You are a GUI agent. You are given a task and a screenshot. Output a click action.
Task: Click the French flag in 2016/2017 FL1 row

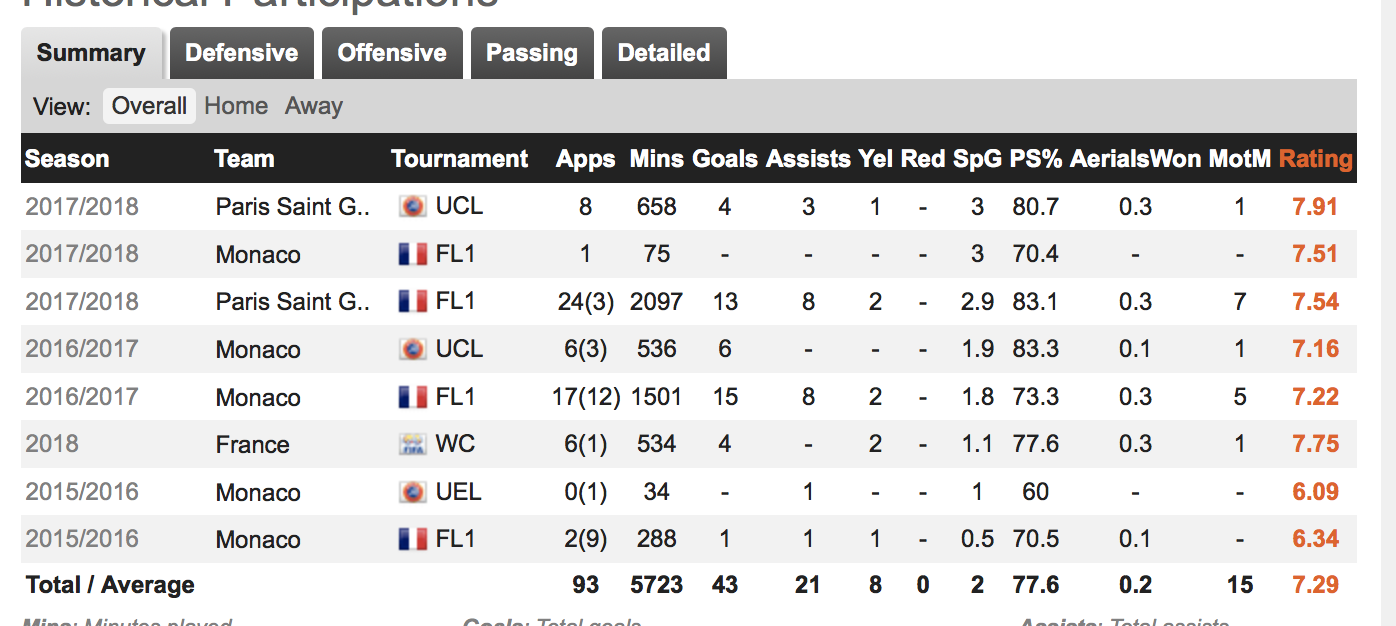[412, 397]
